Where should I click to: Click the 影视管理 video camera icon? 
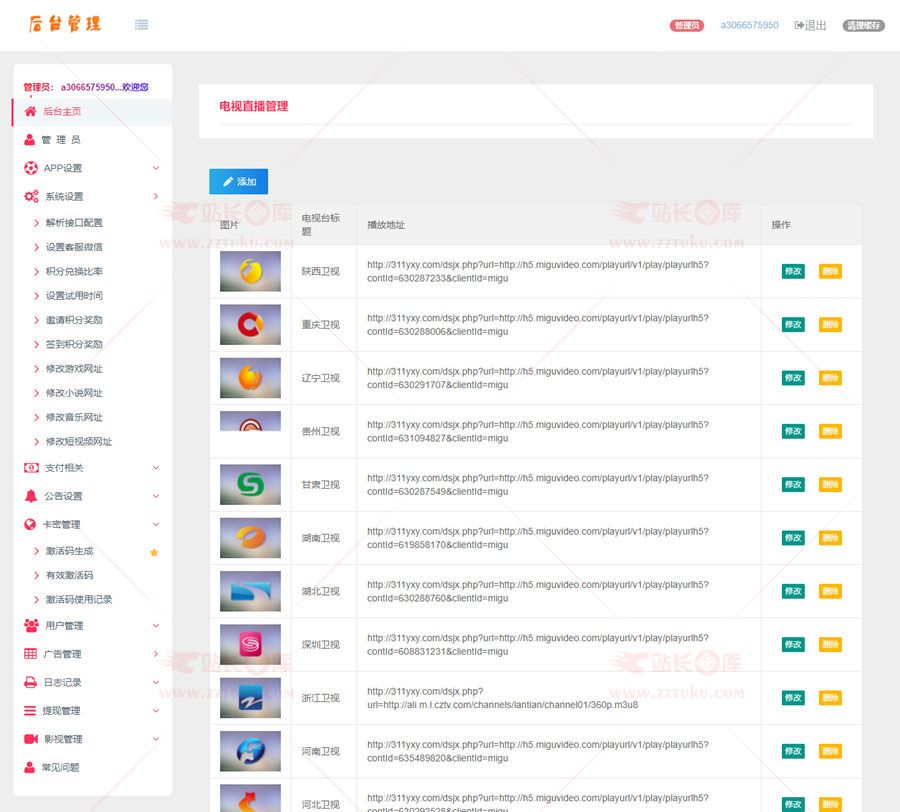[x=30, y=739]
